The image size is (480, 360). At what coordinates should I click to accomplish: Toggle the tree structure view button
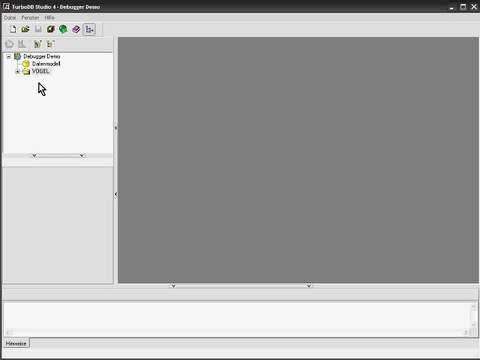coord(89,29)
